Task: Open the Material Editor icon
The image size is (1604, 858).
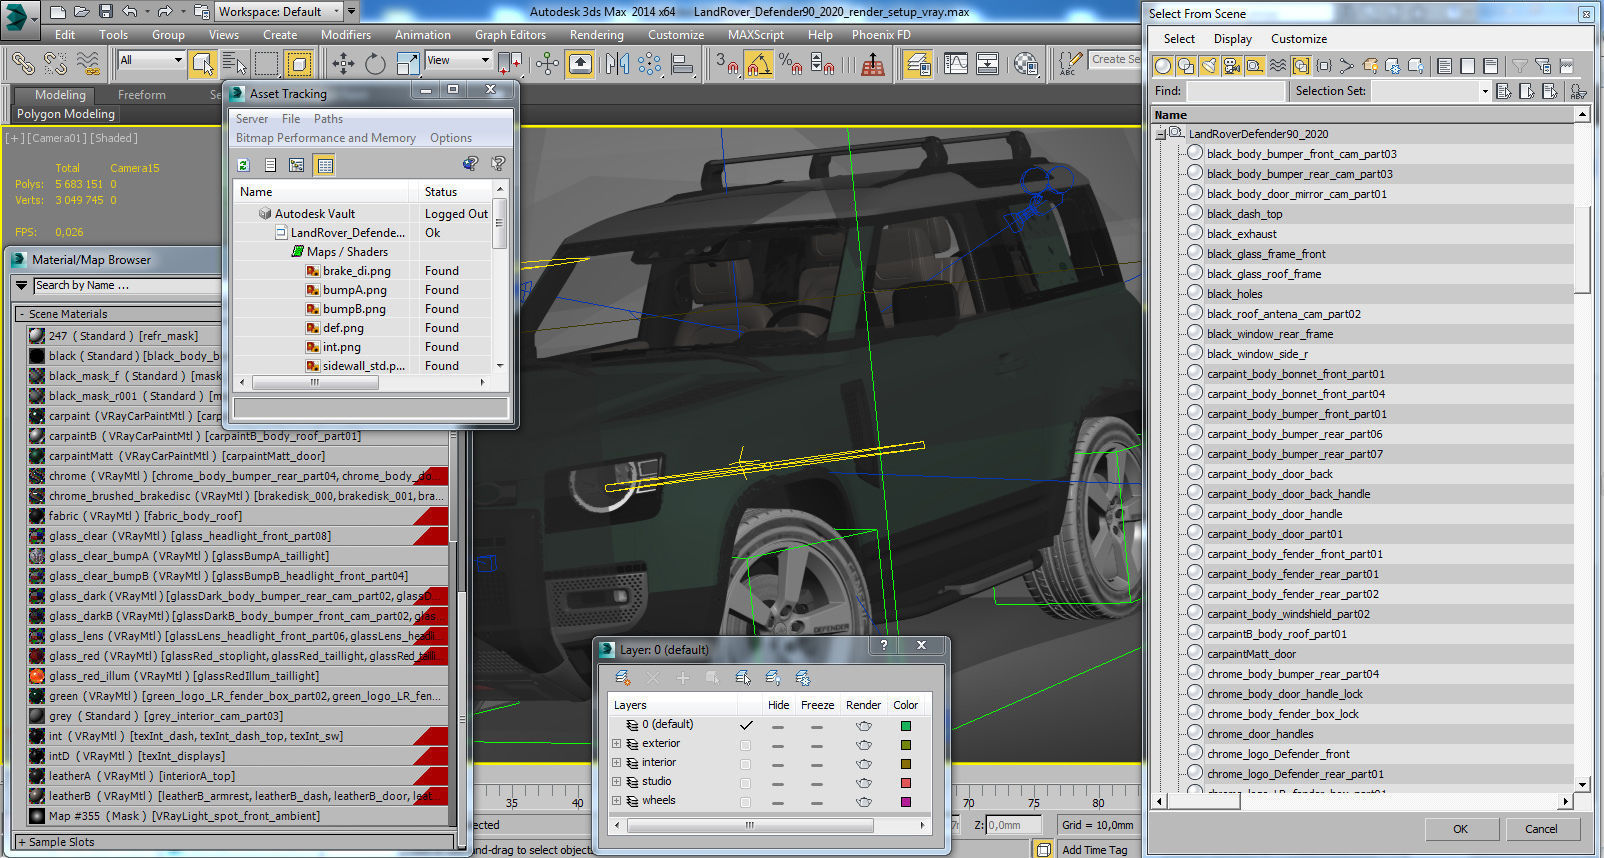Action: 1026,64
